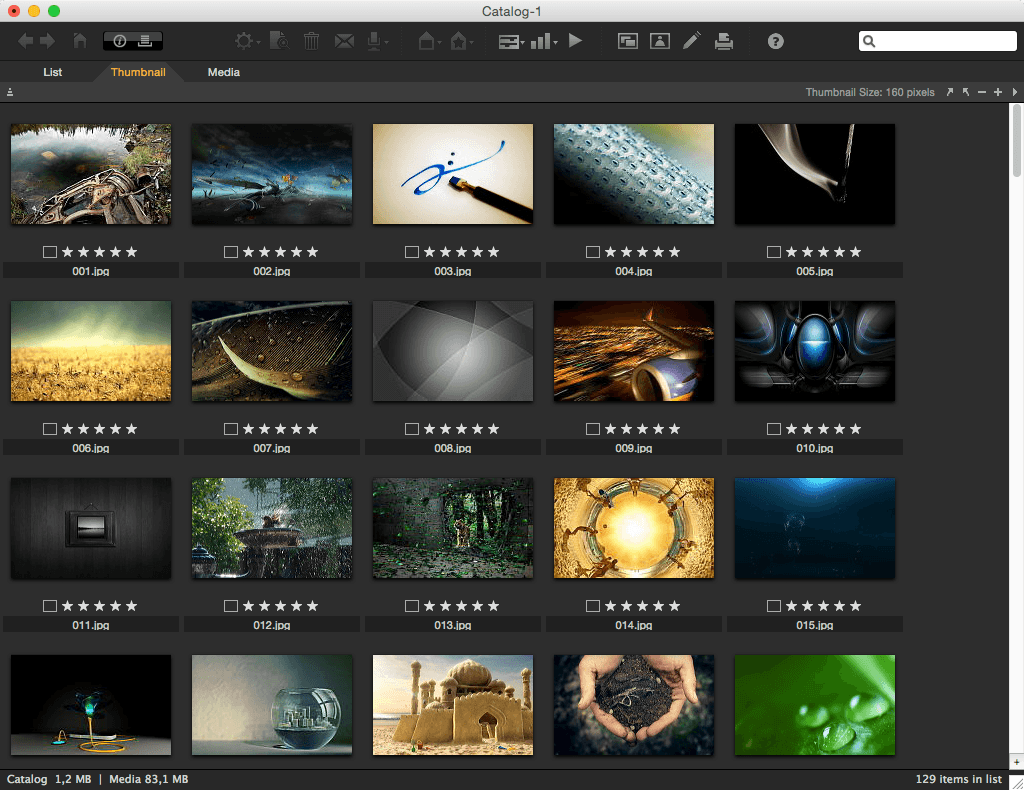Open the gear actions dropdown

(x=247, y=41)
